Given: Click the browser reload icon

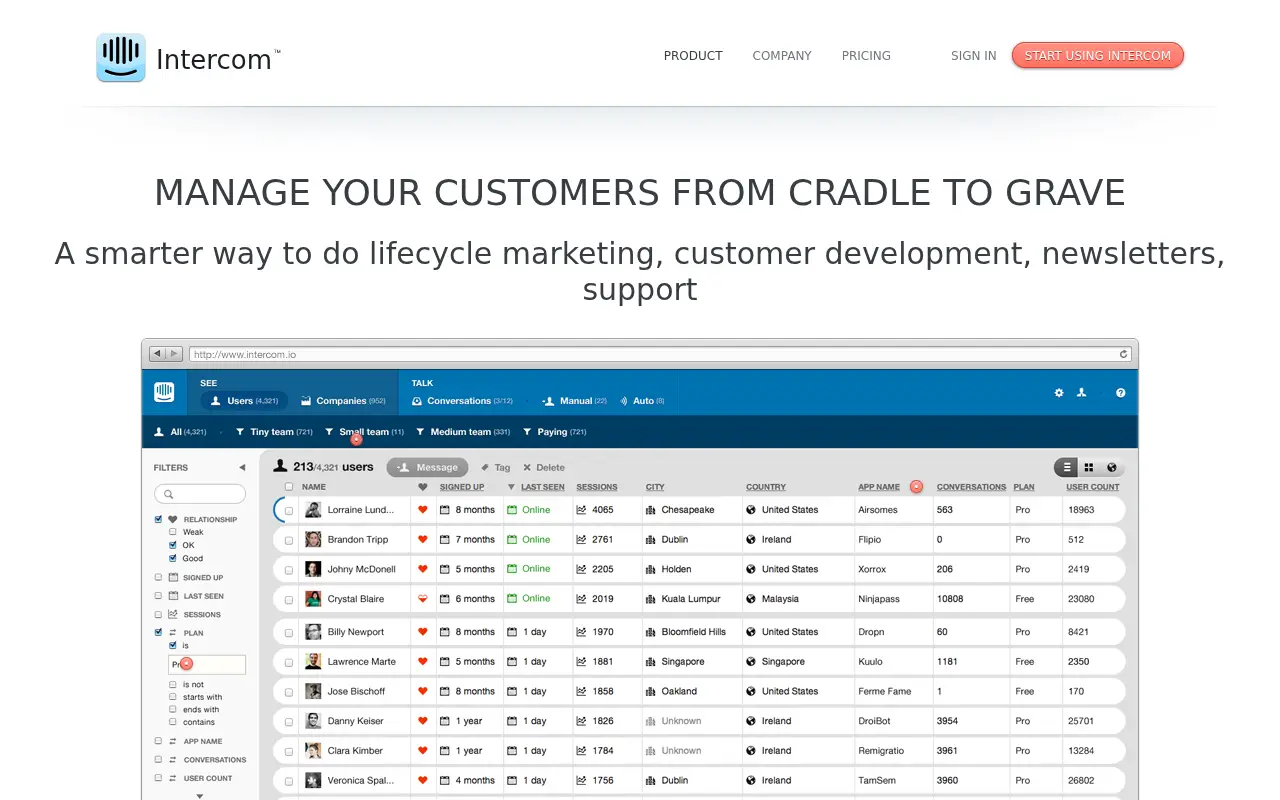Looking at the screenshot, I should [x=1124, y=354].
